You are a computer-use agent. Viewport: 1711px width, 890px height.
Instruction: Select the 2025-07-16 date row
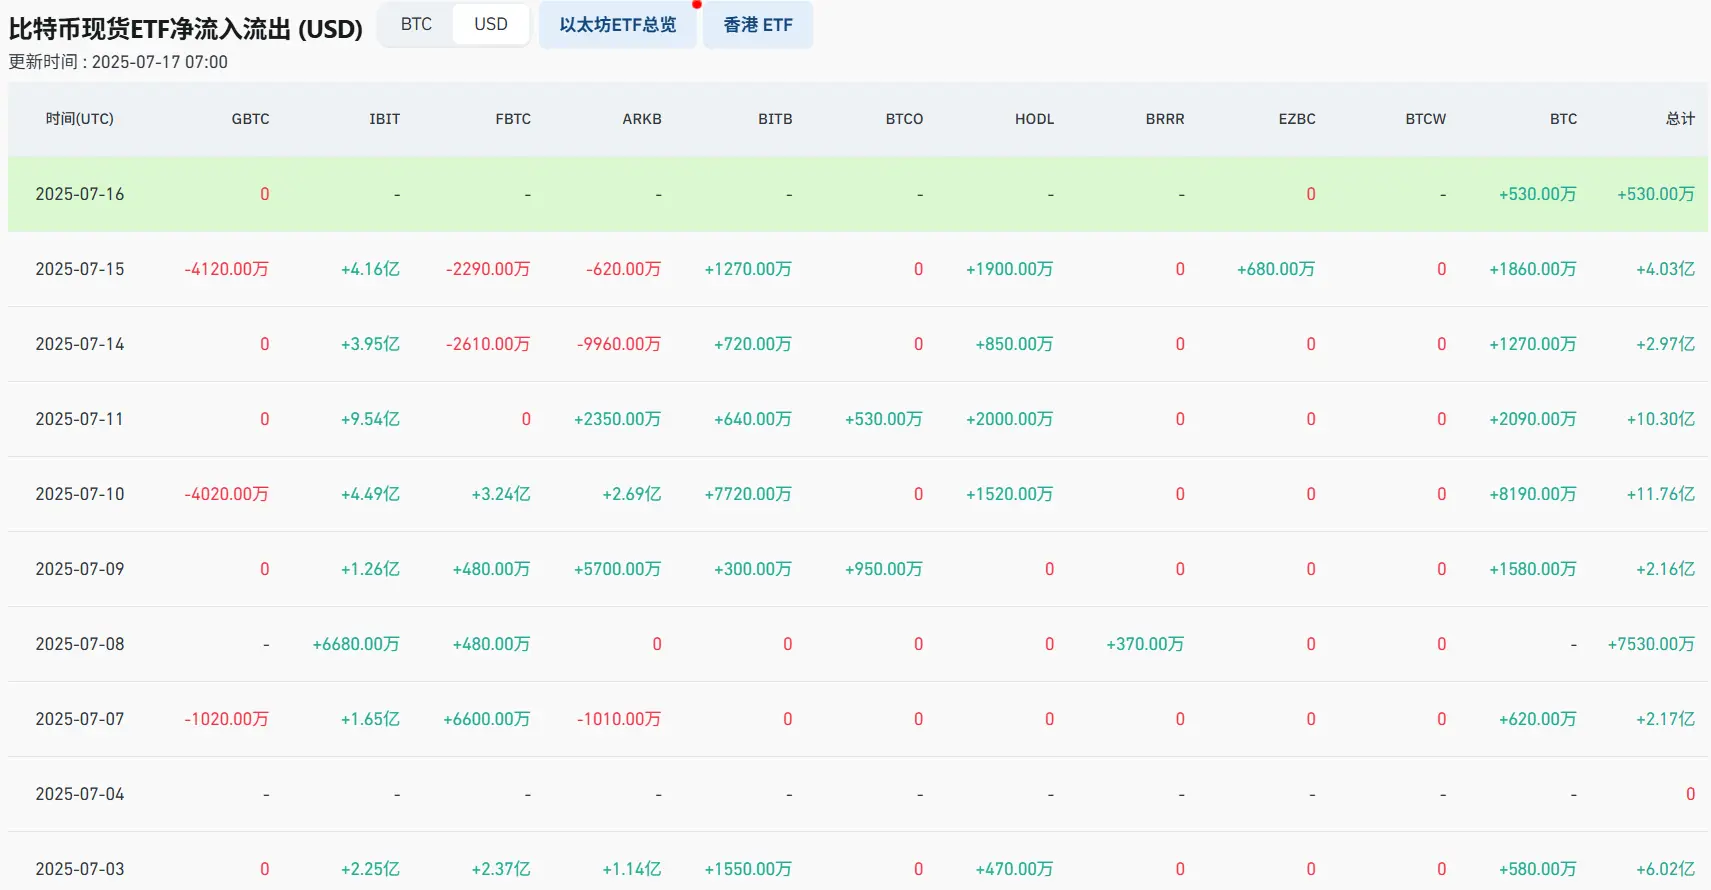[858, 194]
